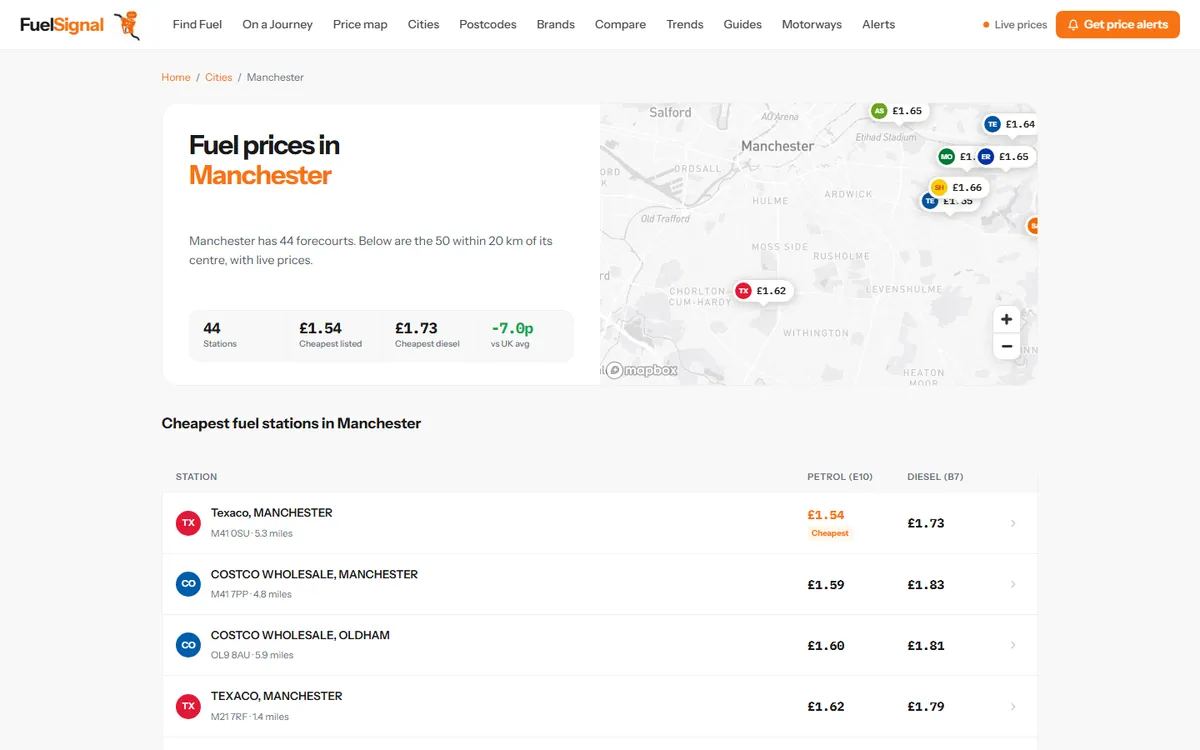Expand Texaco M21 7RF row chevron

[1013, 706]
